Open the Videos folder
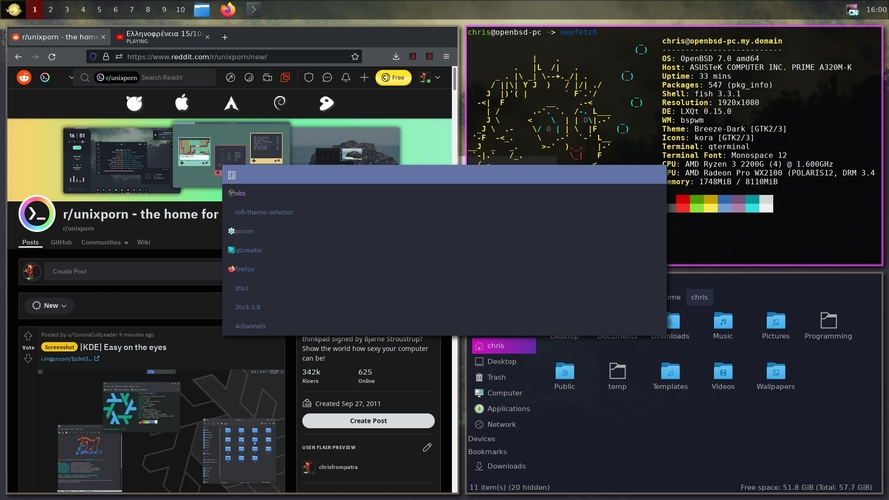The height and width of the screenshot is (500, 889). [x=723, y=376]
